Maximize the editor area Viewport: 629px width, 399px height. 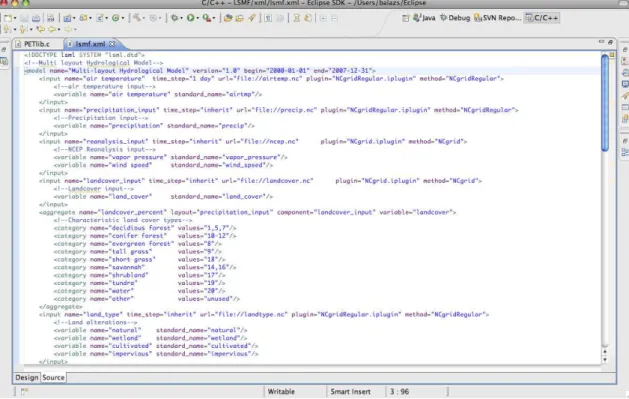(610, 42)
